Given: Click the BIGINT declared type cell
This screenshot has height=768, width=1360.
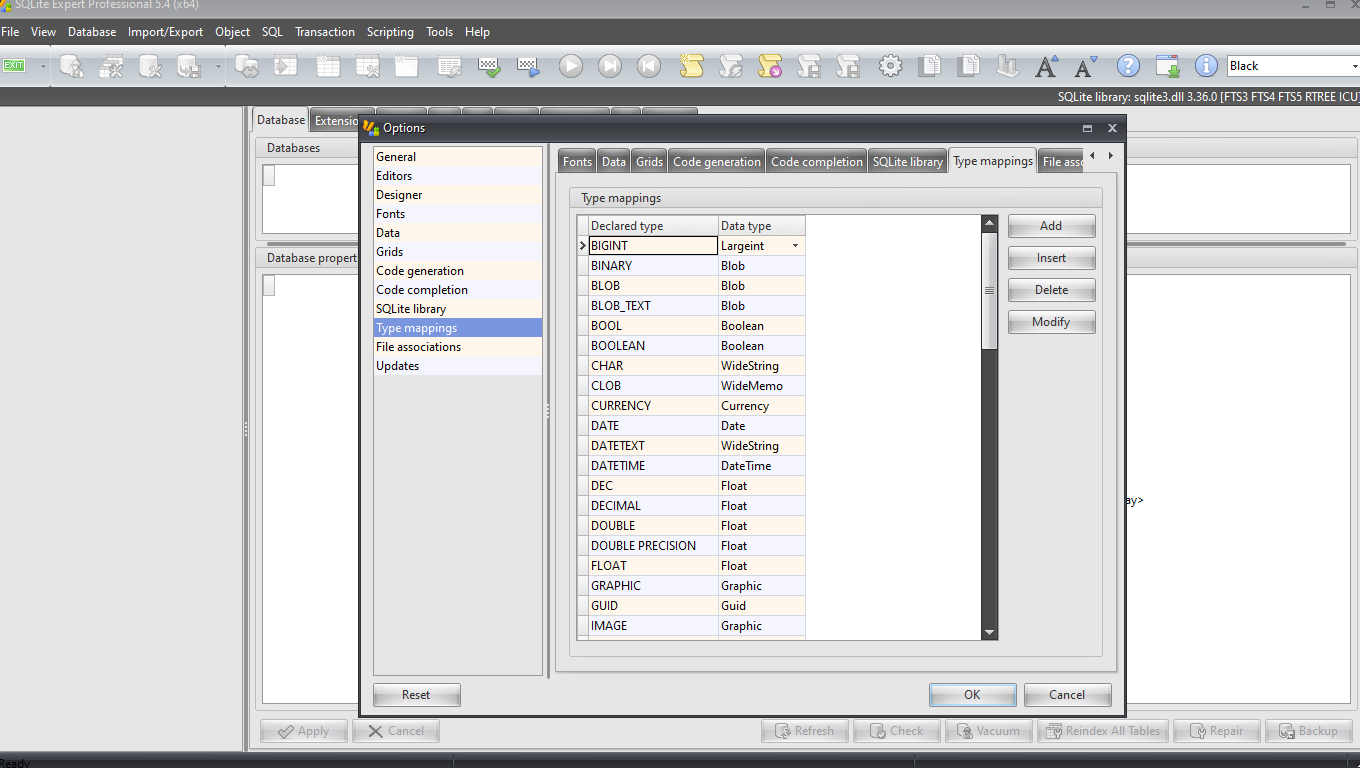Looking at the screenshot, I should [x=653, y=246].
